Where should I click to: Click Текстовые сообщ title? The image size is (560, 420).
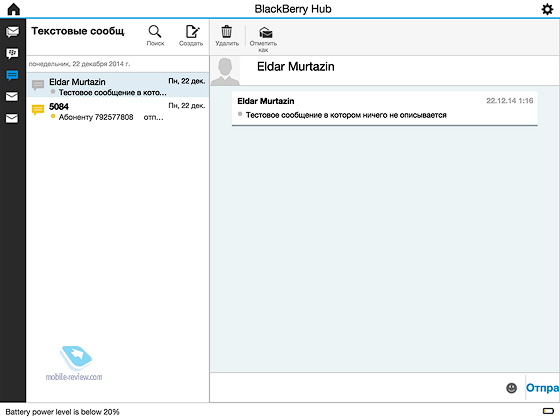point(78,31)
